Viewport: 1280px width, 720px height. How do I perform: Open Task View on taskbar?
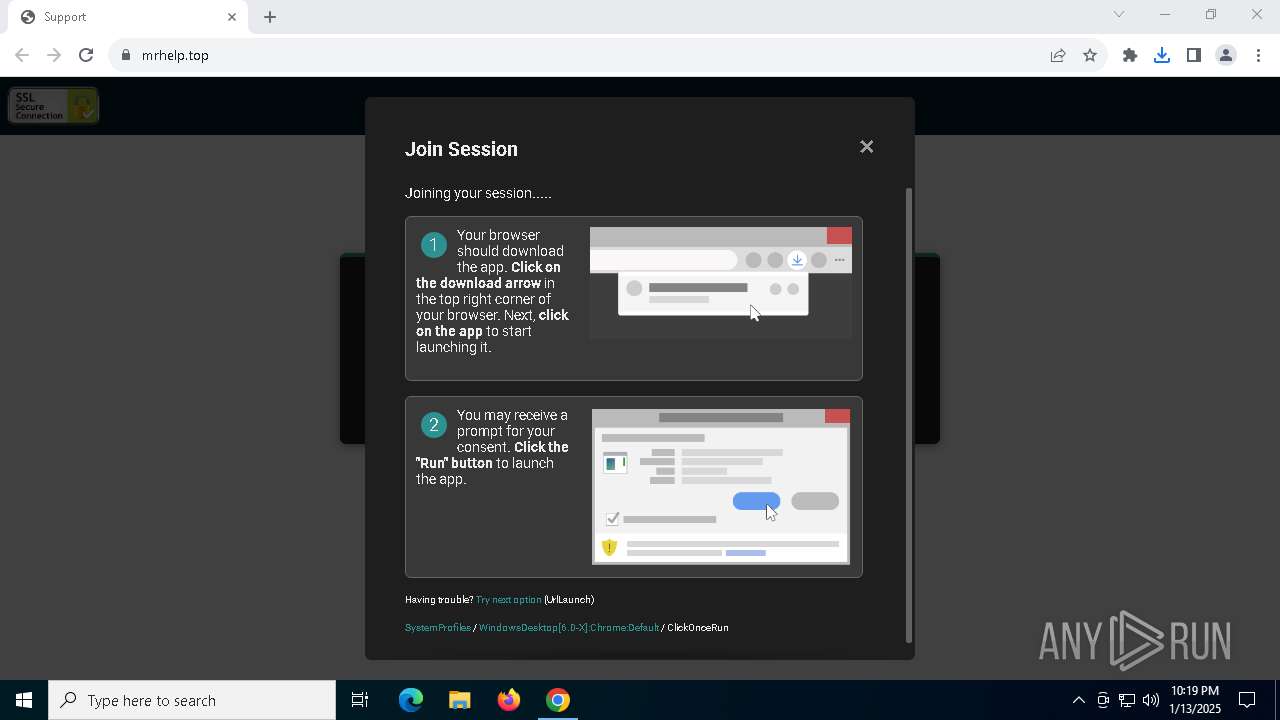(x=360, y=700)
